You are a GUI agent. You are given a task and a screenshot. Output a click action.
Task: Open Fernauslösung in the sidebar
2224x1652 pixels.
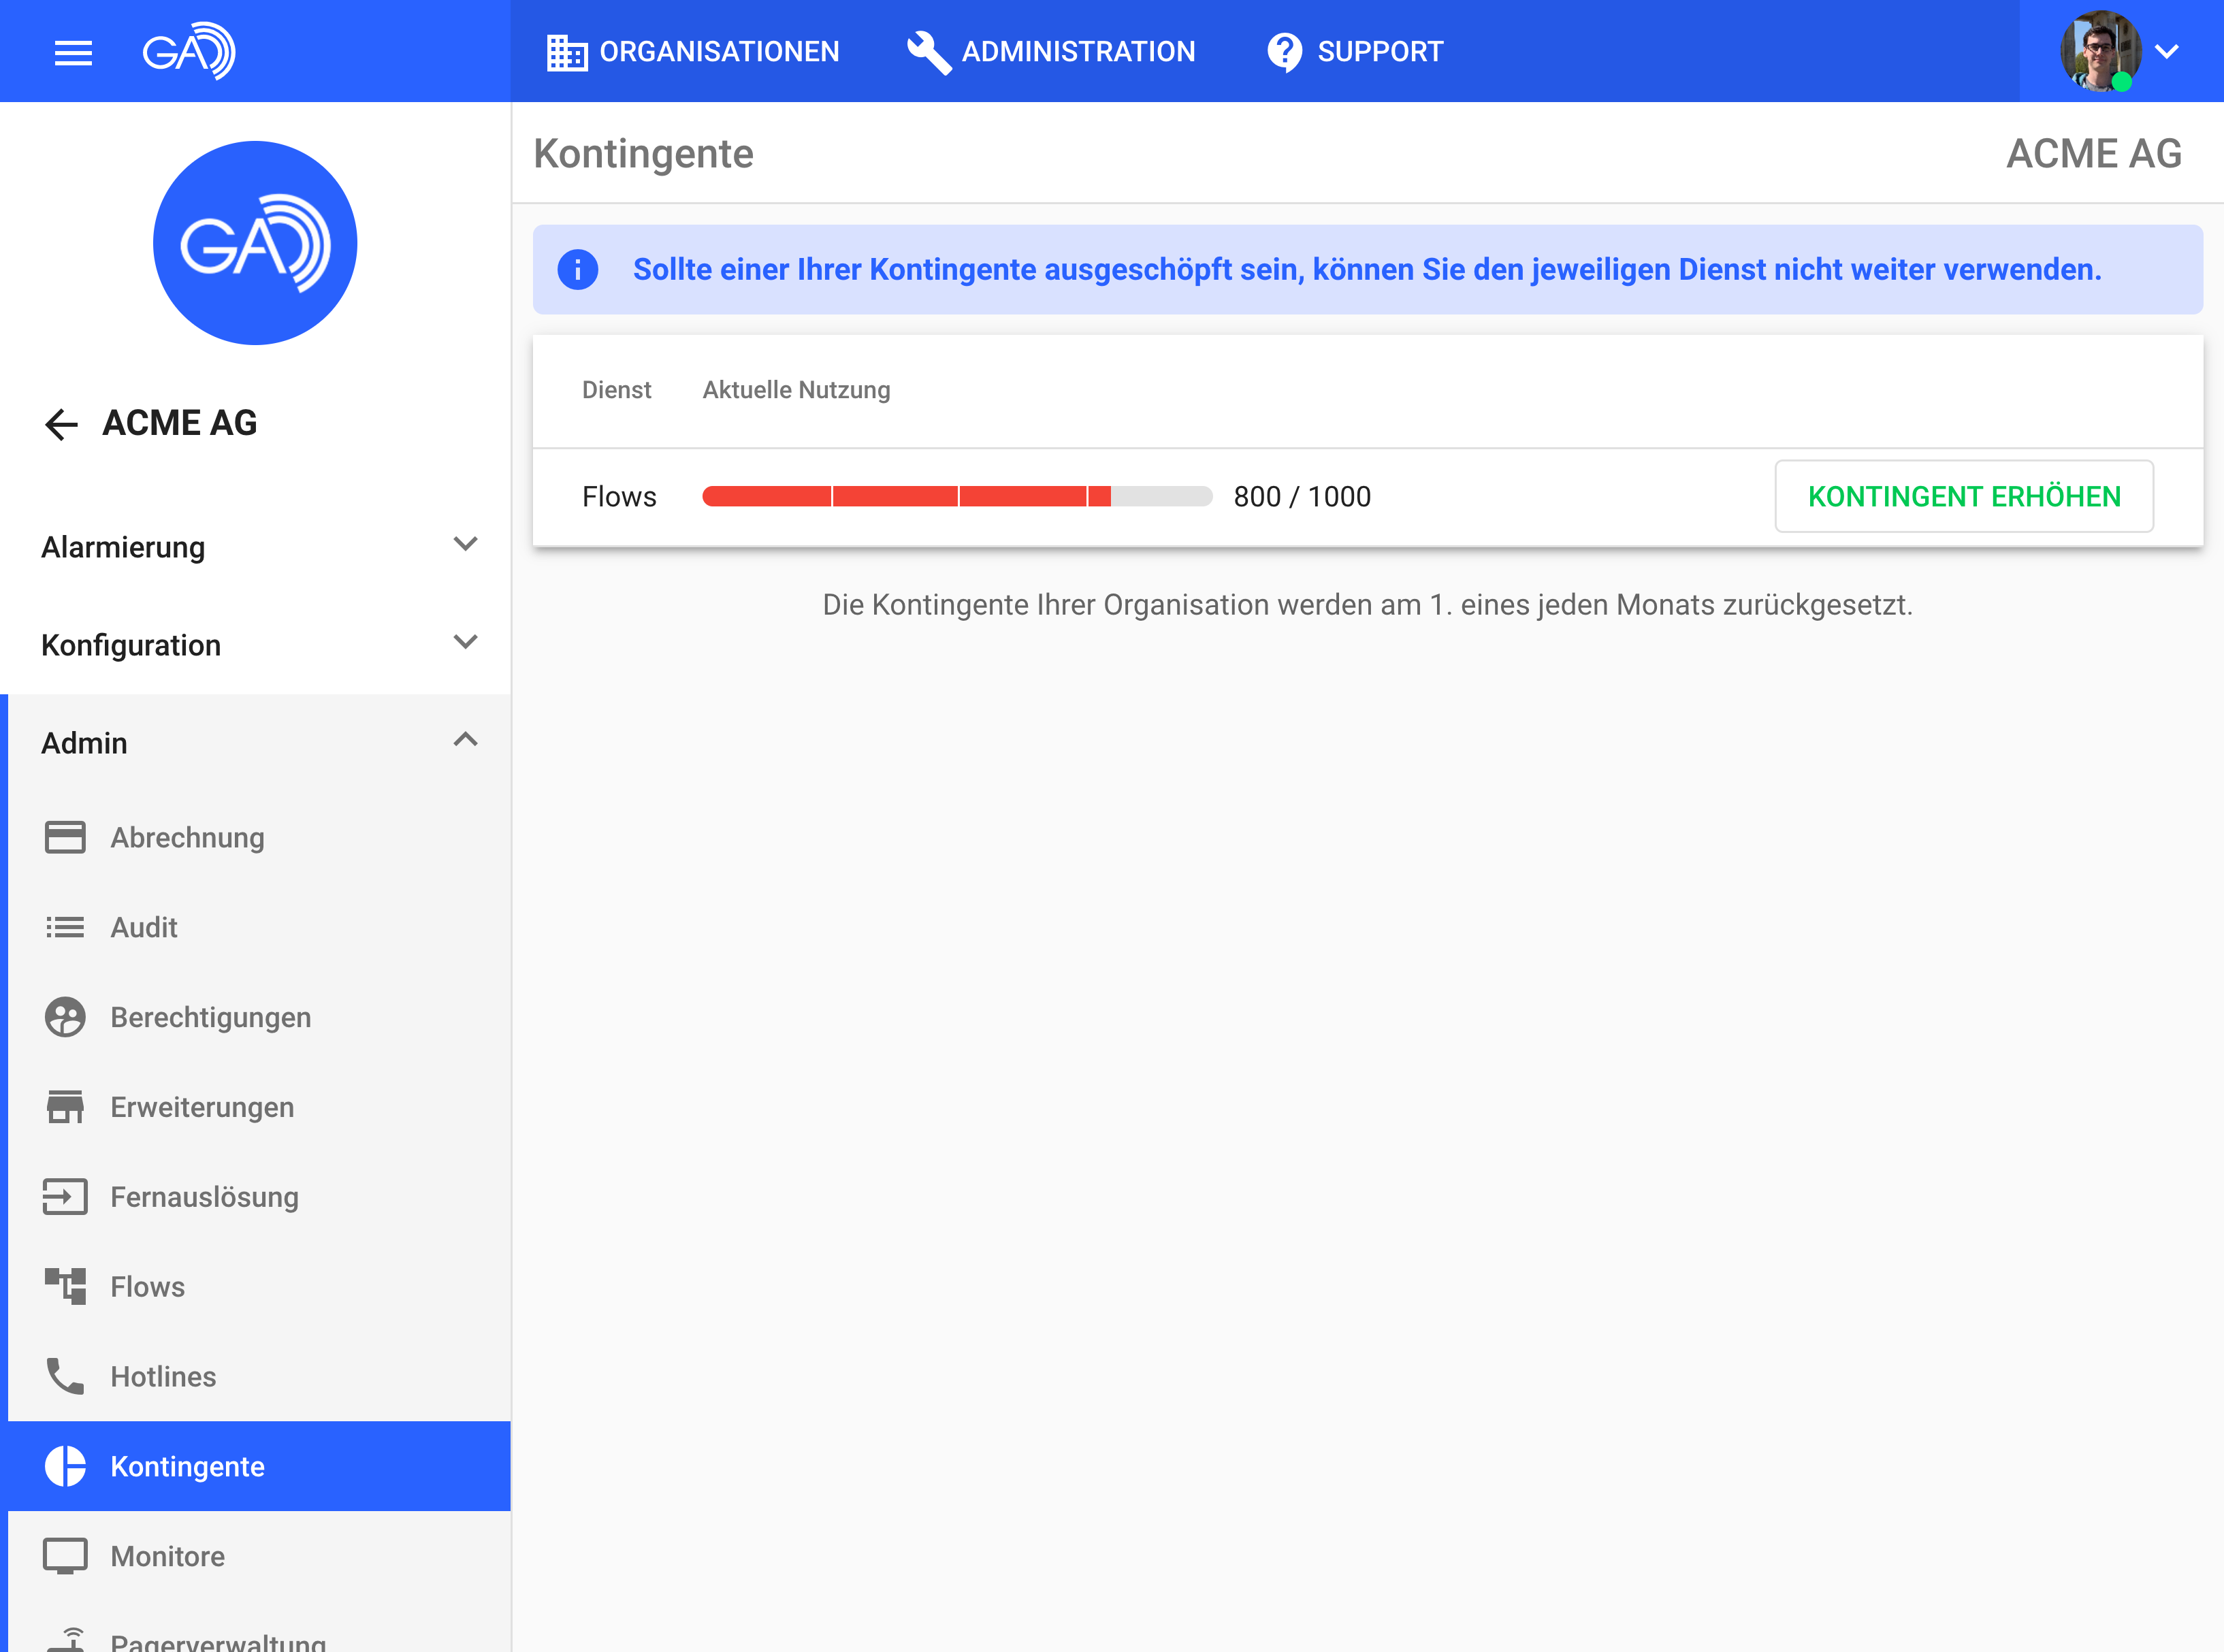(x=259, y=1197)
